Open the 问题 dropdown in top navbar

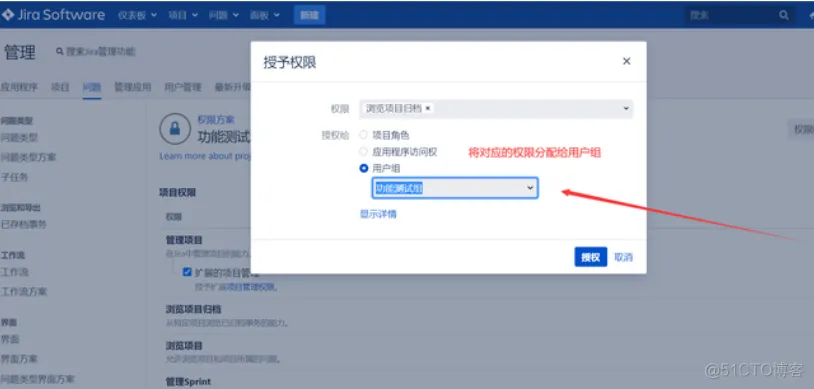(224, 15)
